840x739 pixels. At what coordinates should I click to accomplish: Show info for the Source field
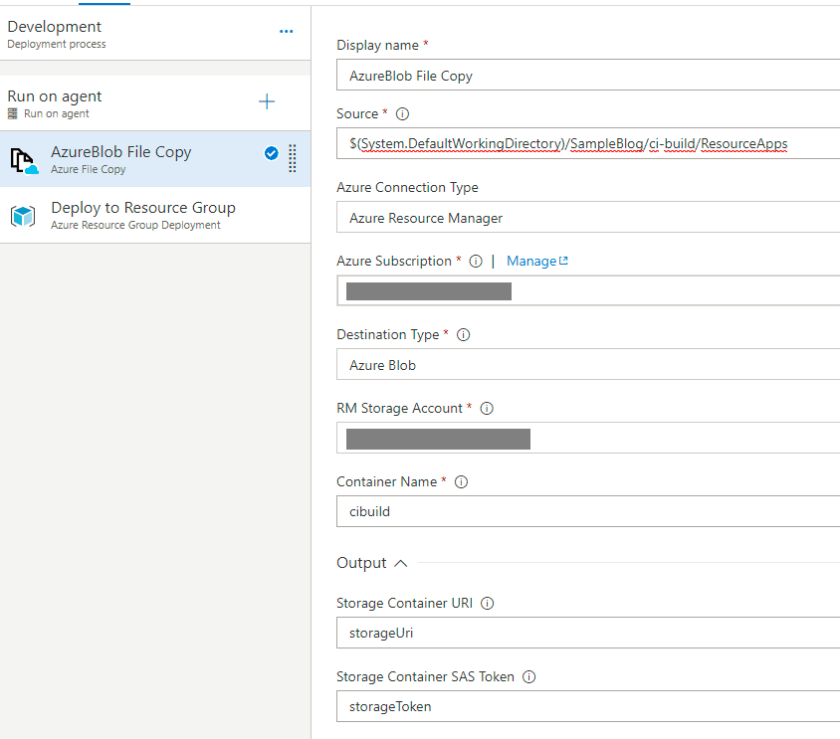tap(402, 114)
